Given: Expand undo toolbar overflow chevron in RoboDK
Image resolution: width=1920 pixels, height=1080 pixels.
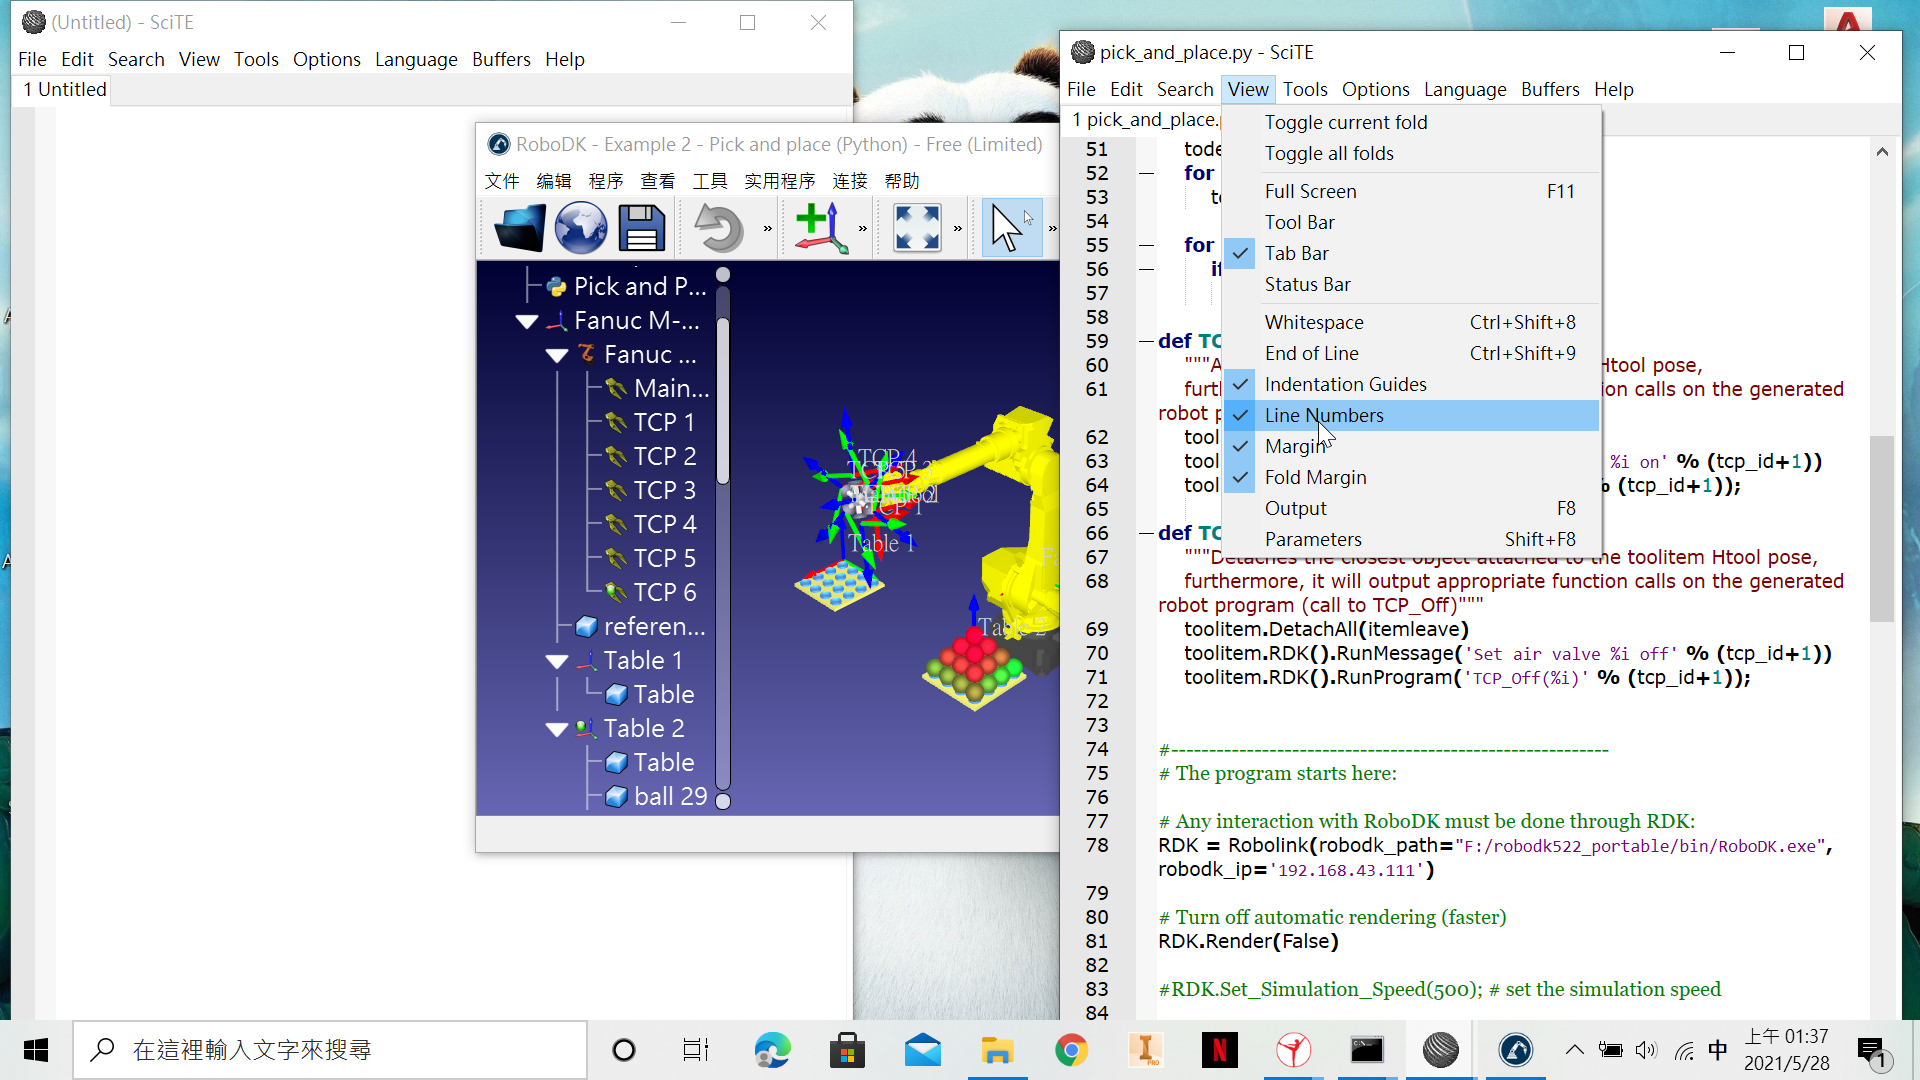Looking at the screenshot, I should click(x=768, y=229).
